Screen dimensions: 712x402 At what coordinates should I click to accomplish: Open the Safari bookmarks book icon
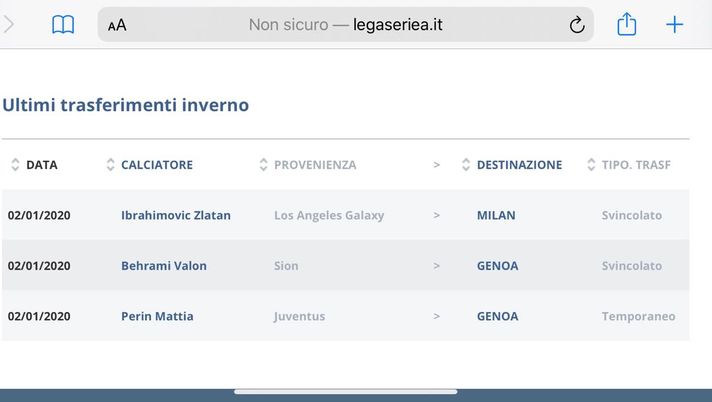pos(63,26)
